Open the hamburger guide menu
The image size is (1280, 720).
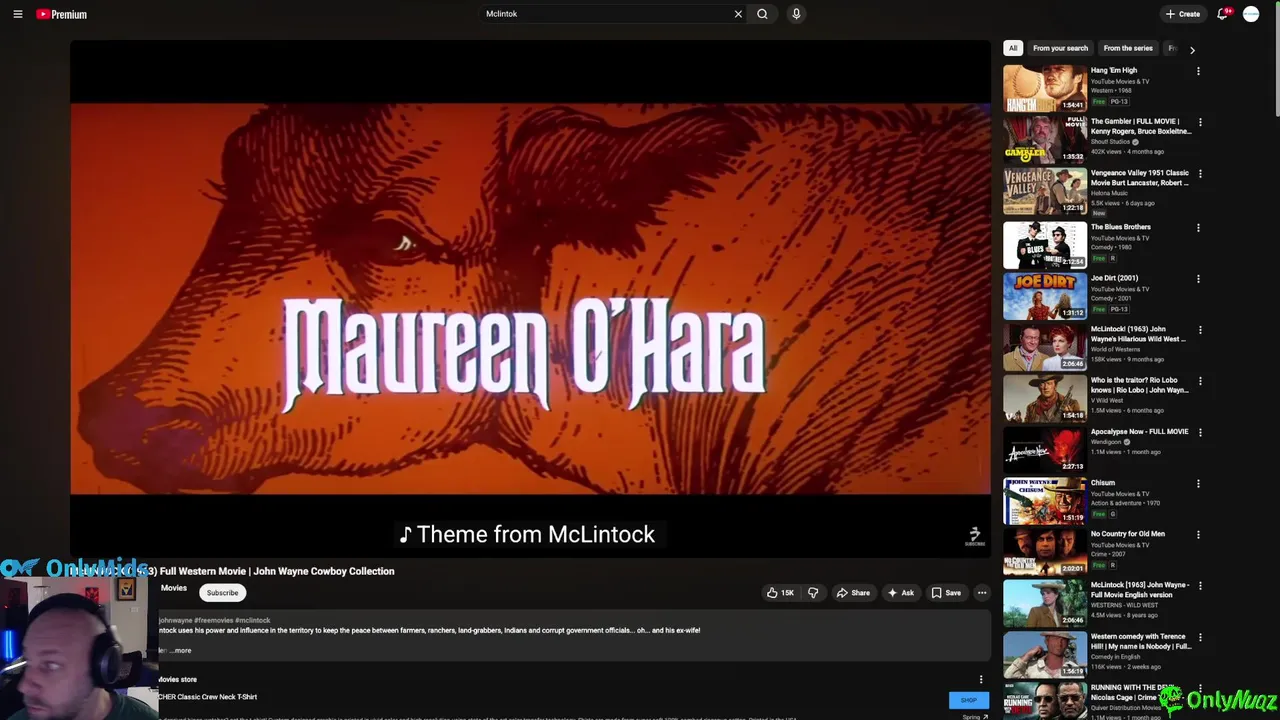click(x=18, y=14)
